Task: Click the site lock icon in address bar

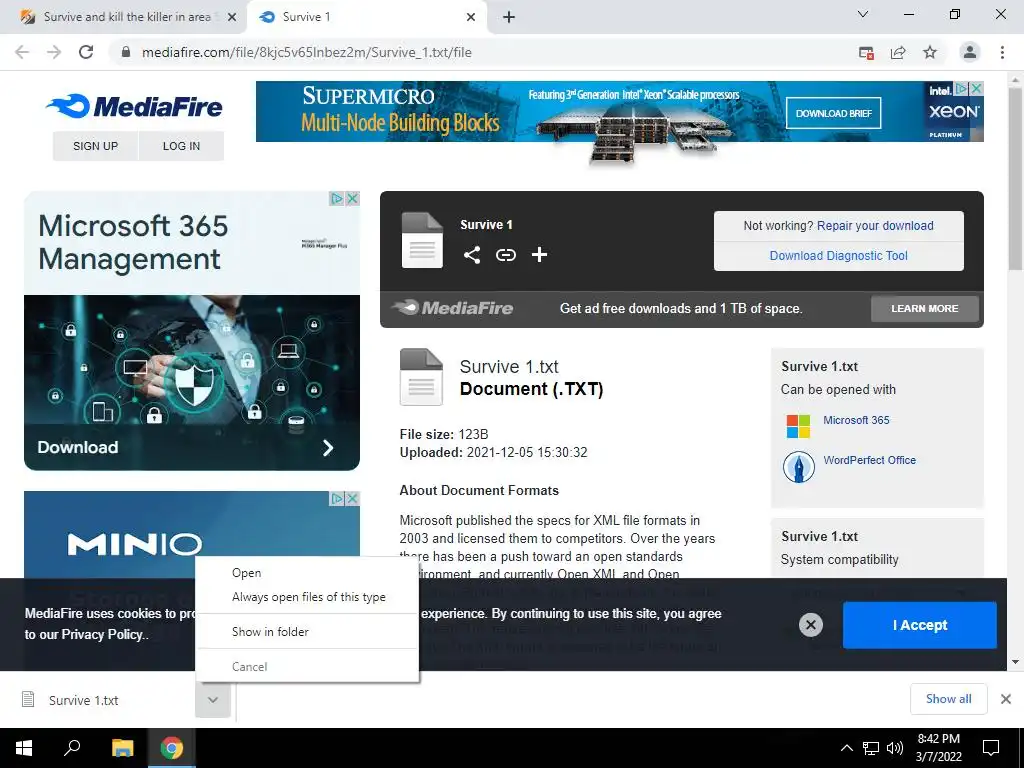Action: [126, 52]
